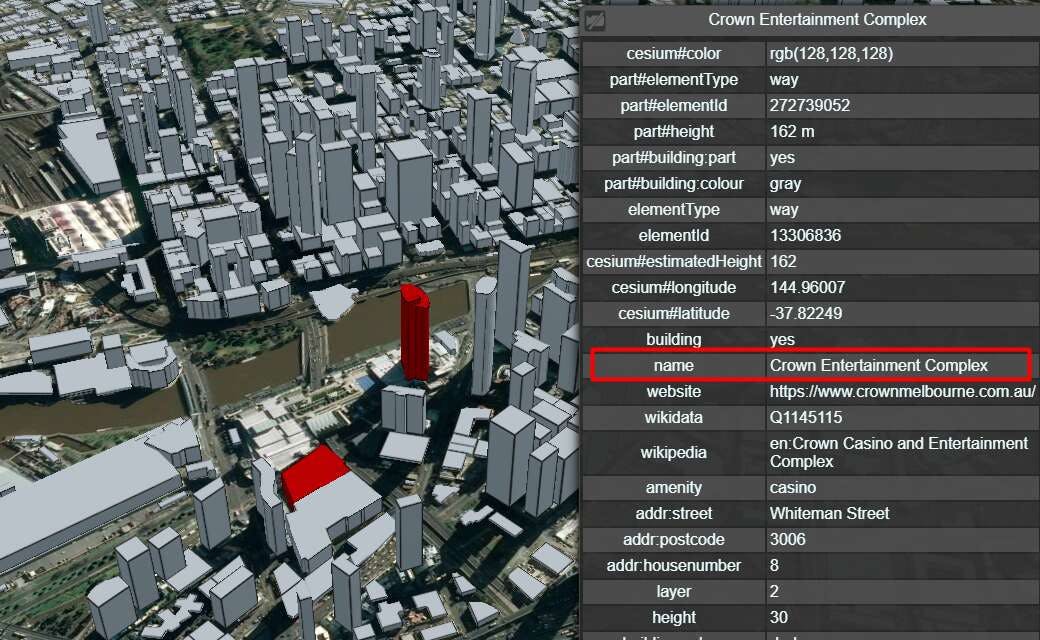The height and width of the screenshot is (640, 1040).
Task: Select the longitude value 144.96007
Action: pos(807,288)
